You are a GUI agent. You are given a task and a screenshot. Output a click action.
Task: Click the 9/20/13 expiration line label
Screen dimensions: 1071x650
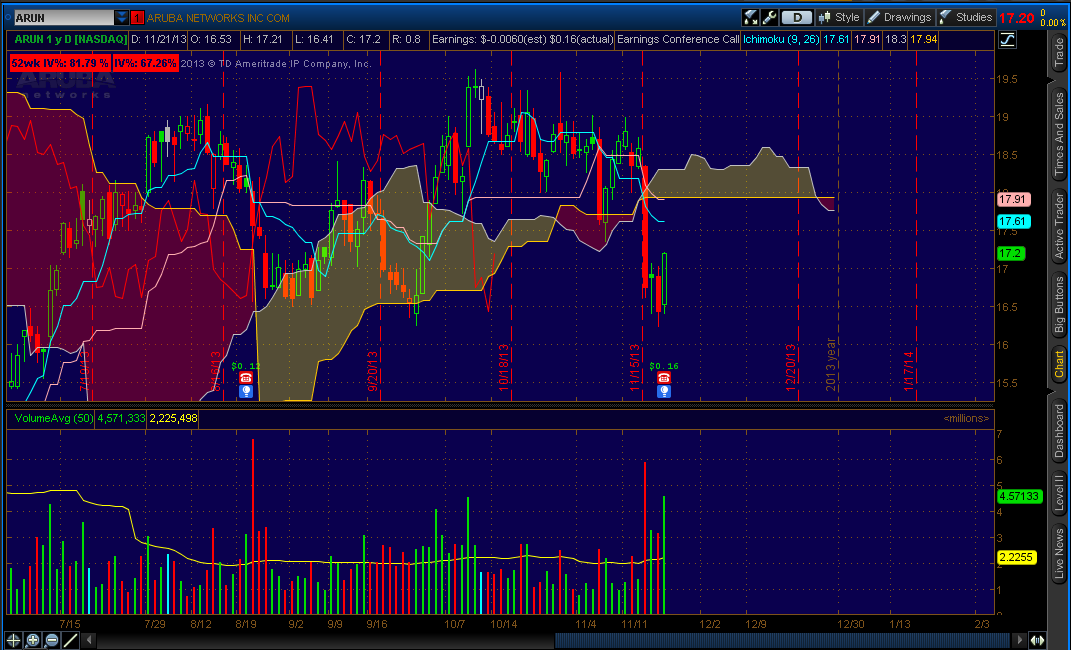[373, 370]
